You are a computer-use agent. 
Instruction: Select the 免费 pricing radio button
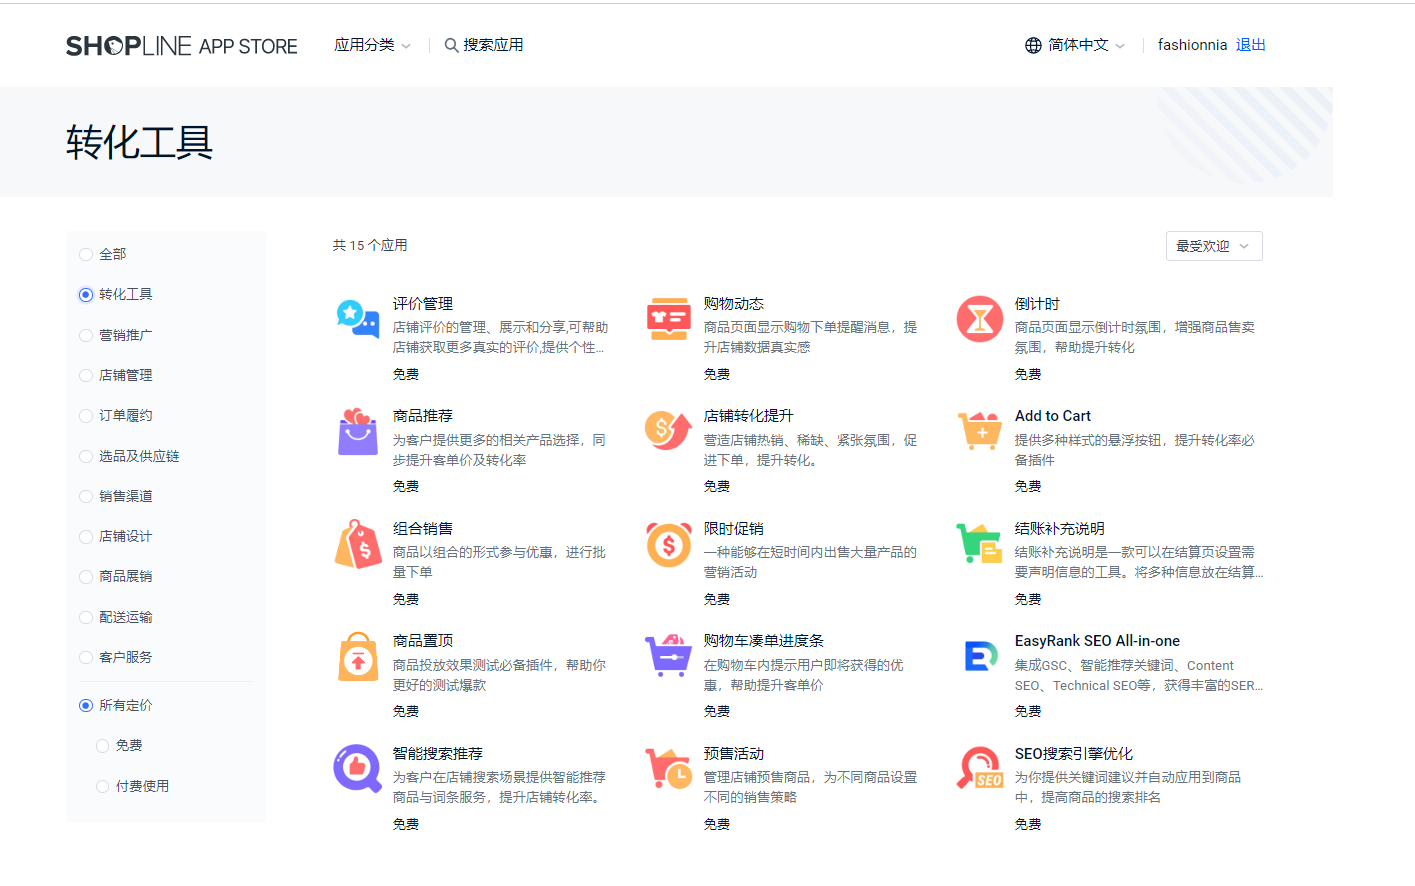click(103, 746)
